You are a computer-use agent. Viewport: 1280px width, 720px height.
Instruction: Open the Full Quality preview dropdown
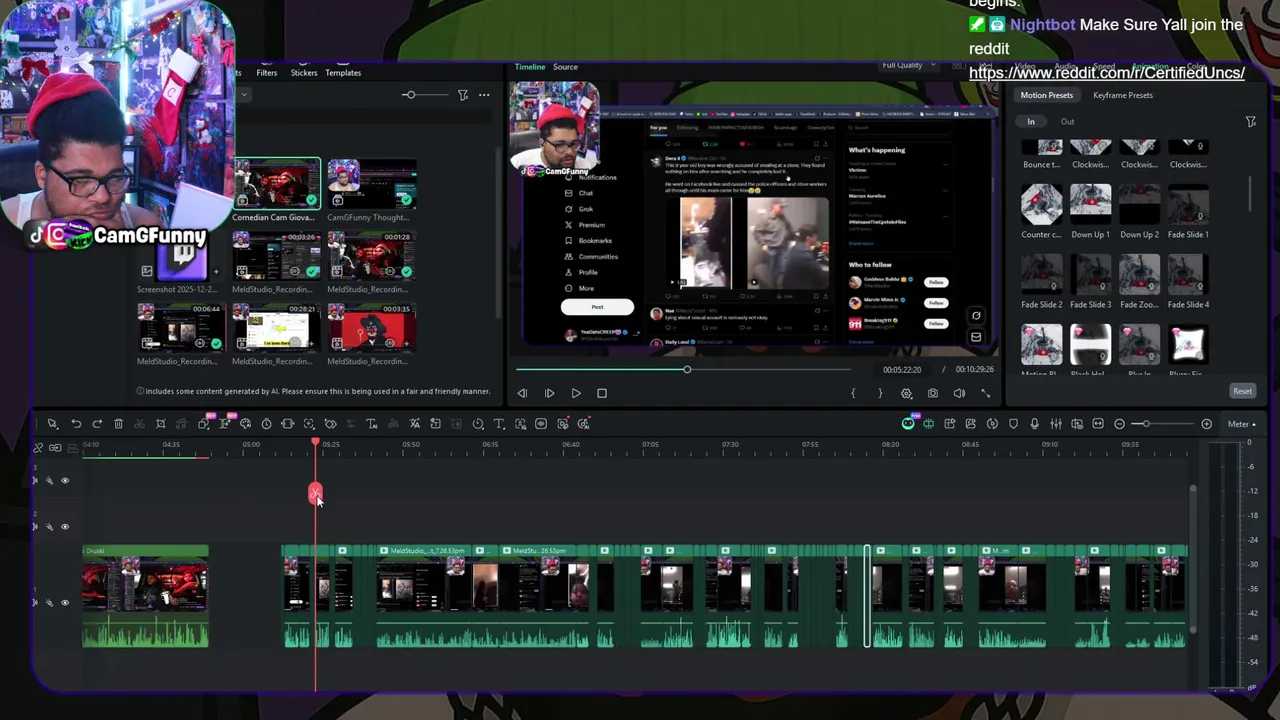[908, 65]
